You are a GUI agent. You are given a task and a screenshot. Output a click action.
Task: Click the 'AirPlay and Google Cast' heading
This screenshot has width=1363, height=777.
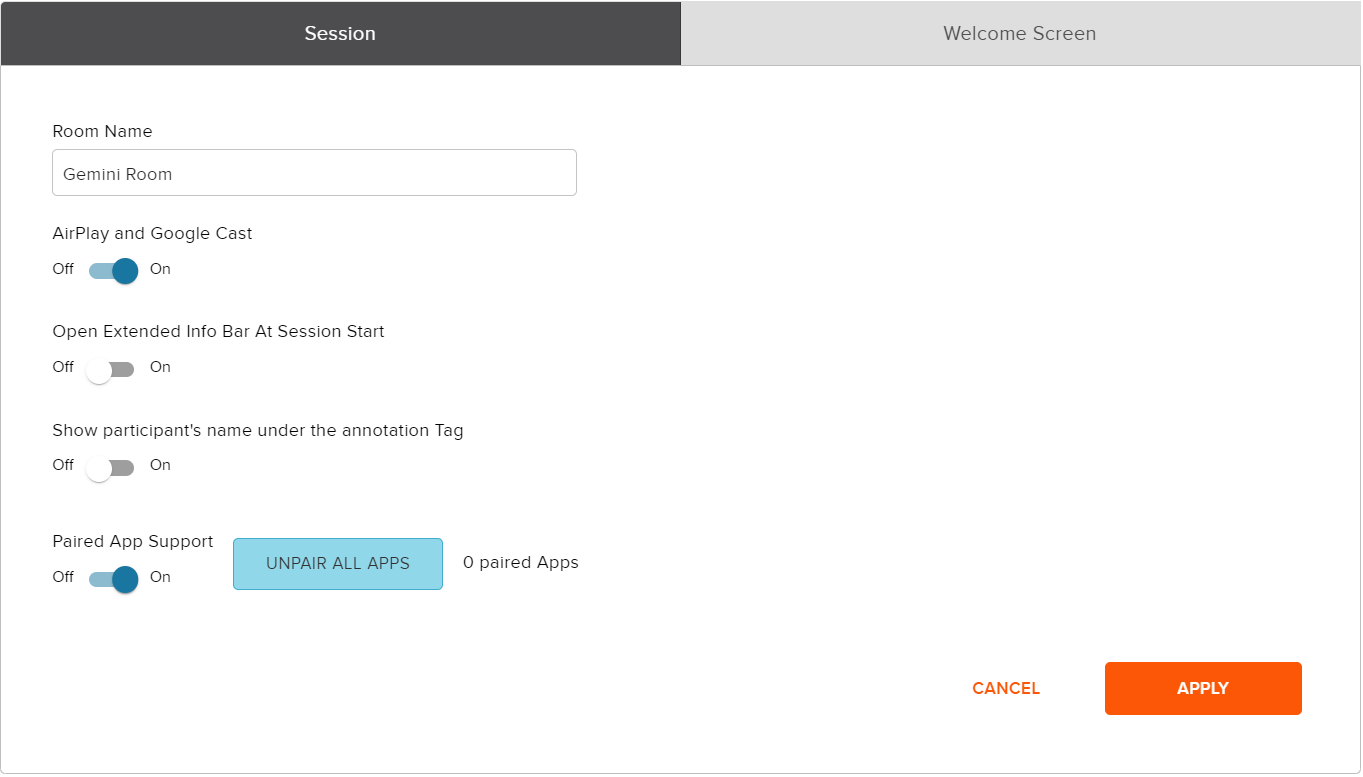click(x=152, y=233)
